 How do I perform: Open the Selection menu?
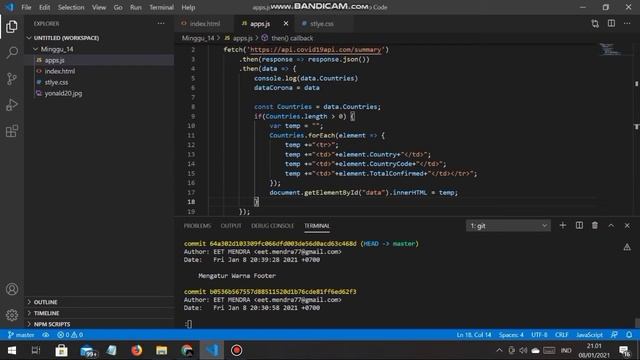coord(71,7)
